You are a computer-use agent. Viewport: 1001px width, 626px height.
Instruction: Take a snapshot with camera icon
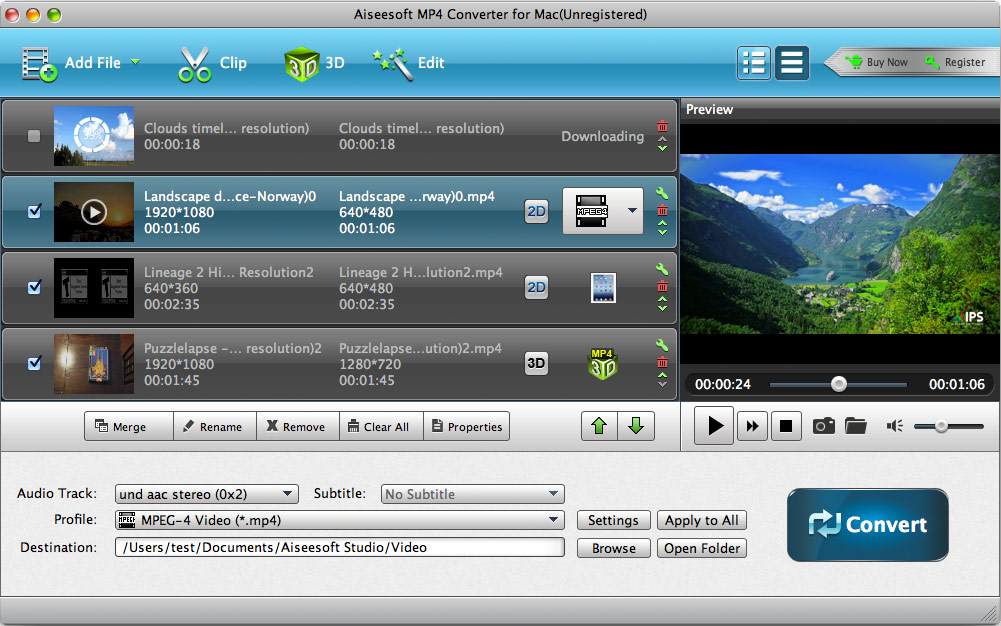(x=824, y=426)
